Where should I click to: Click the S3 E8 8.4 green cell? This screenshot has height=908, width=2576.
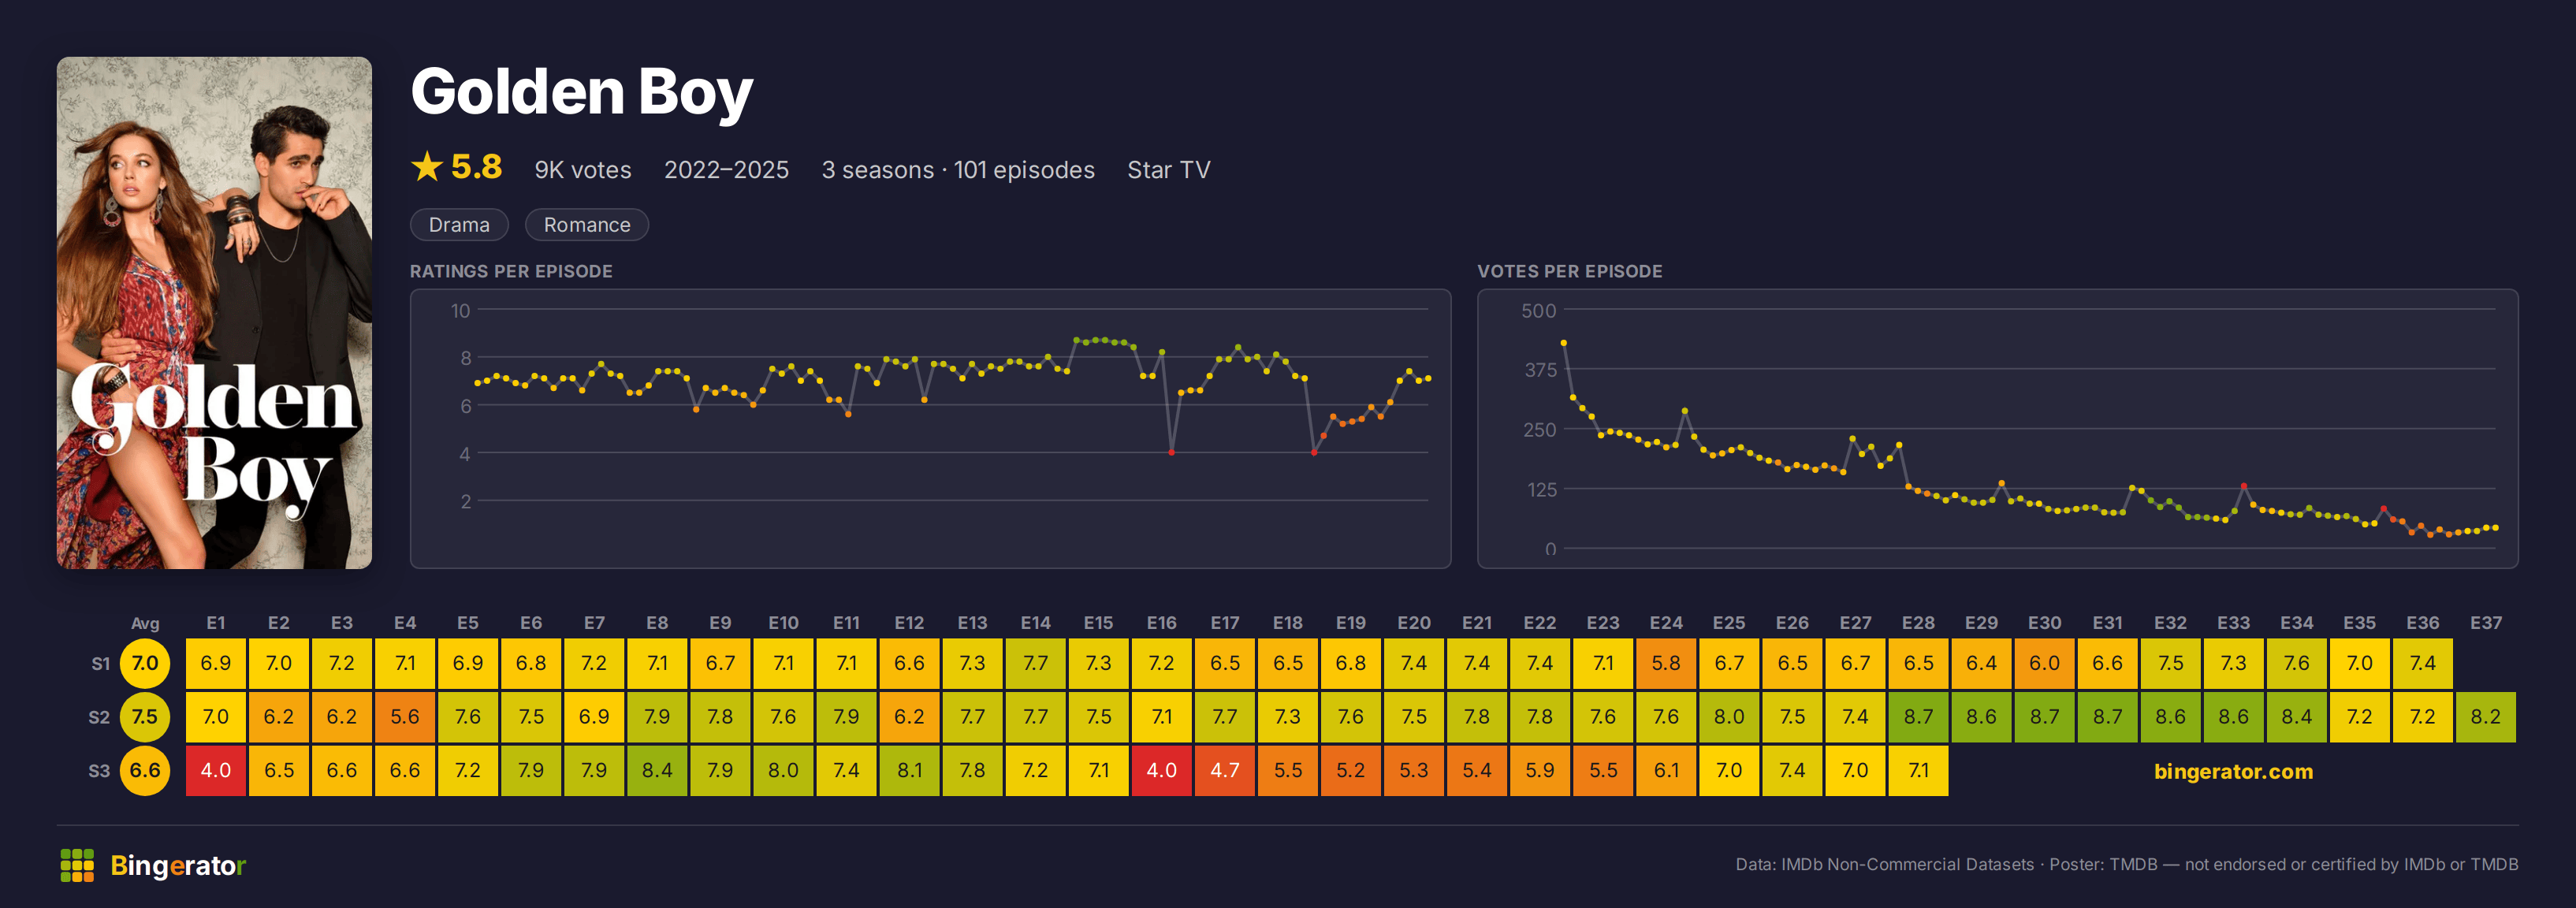click(x=657, y=771)
